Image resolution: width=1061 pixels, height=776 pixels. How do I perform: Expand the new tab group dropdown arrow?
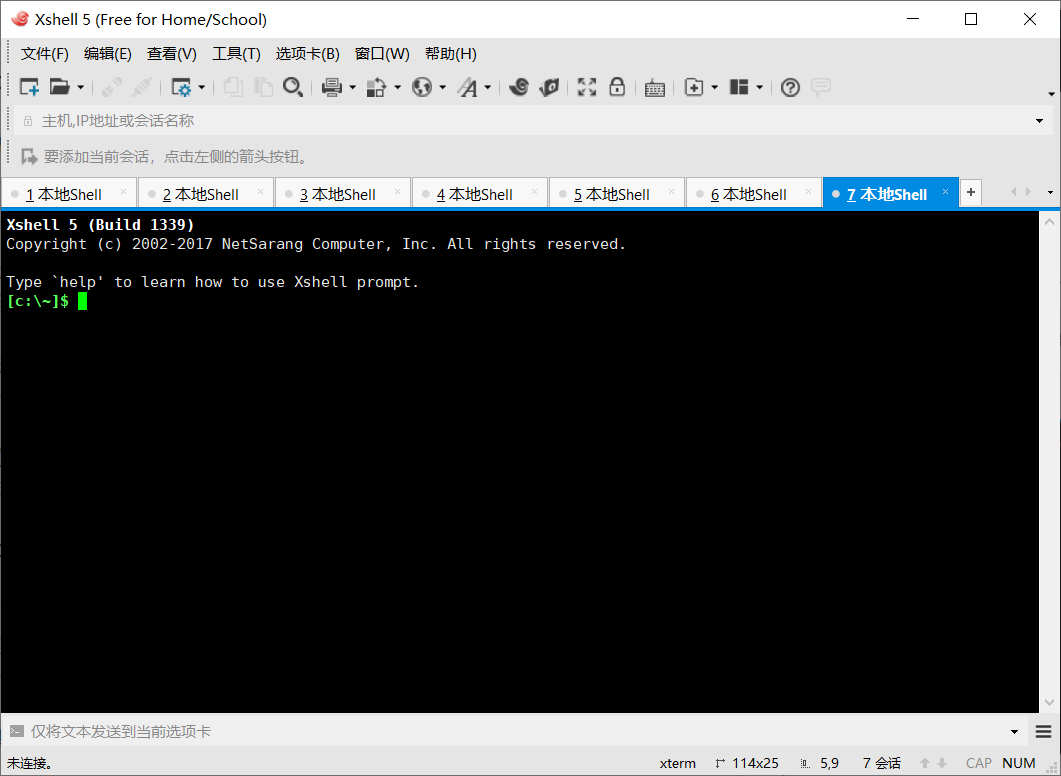[x=715, y=88]
